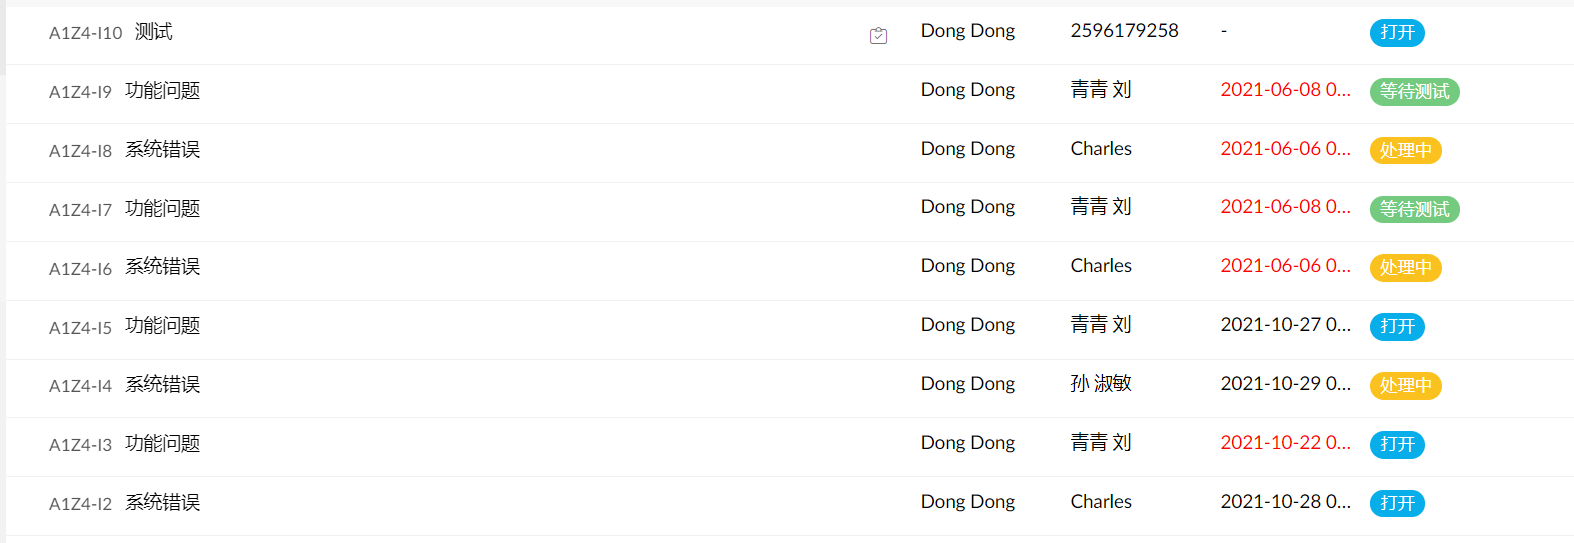Click reporter Dong Dong on row A1Z4-I3
Image resolution: width=1574 pixels, height=543 pixels.
pos(967,443)
